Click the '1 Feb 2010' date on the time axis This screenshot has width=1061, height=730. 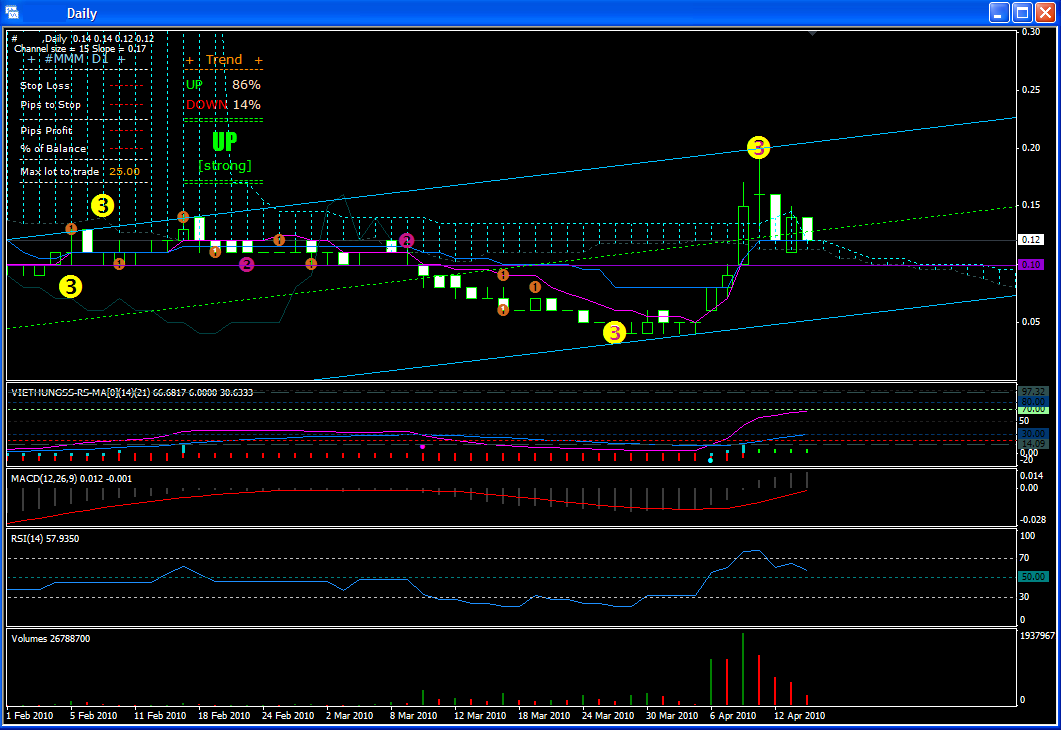pos(30,716)
